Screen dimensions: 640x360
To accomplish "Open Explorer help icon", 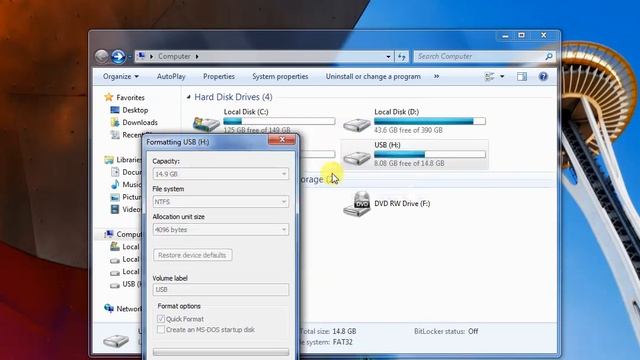I will coord(543,76).
